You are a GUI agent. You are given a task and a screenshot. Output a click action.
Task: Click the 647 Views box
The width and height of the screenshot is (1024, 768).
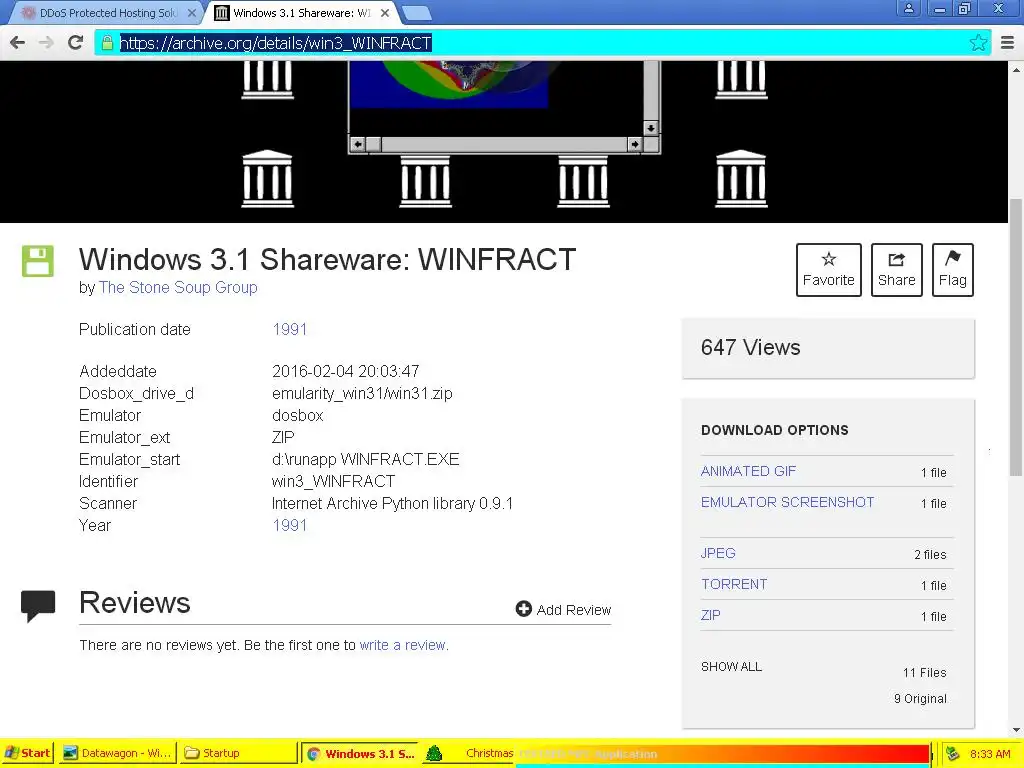tap(828, 348)
